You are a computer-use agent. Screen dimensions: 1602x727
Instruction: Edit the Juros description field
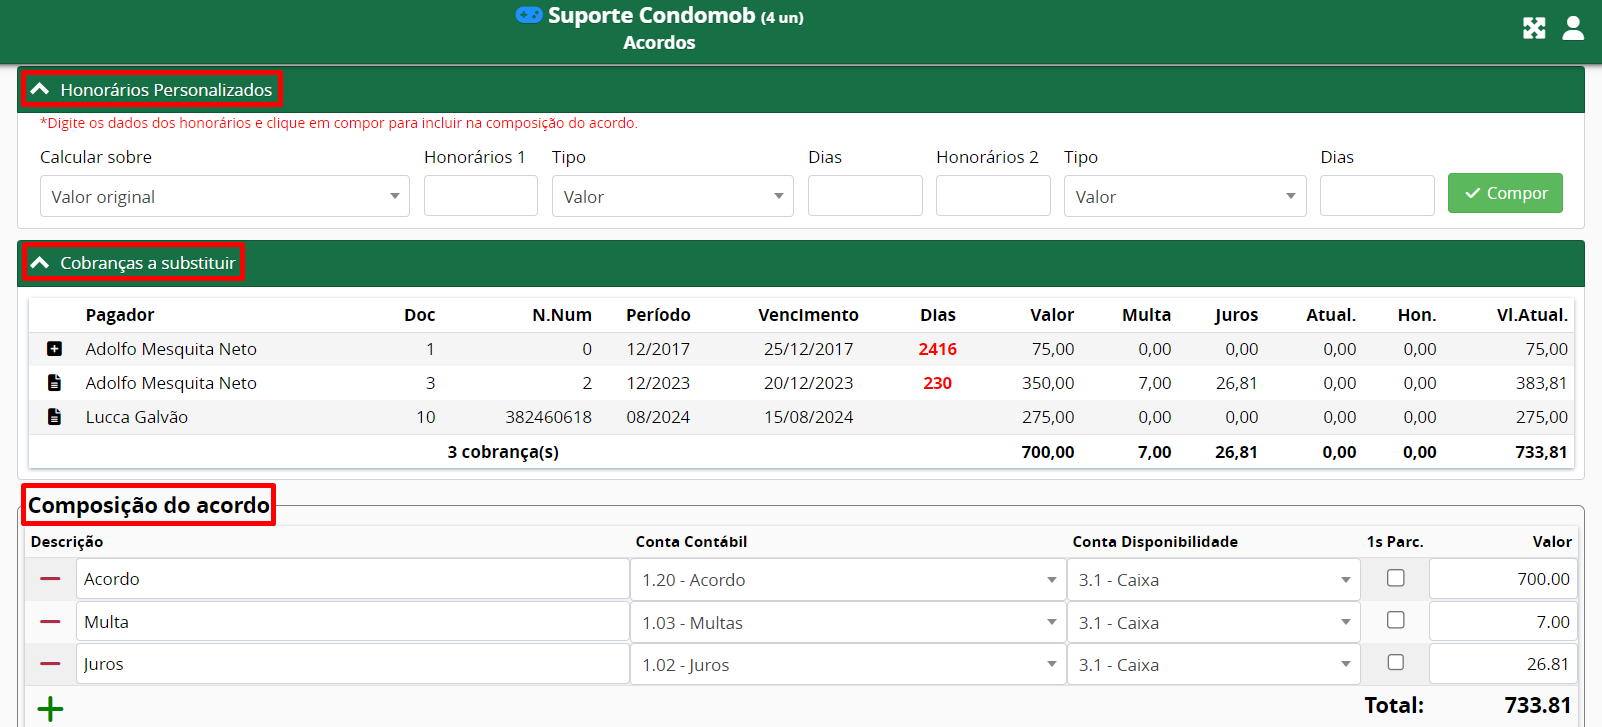coord(352,664)
